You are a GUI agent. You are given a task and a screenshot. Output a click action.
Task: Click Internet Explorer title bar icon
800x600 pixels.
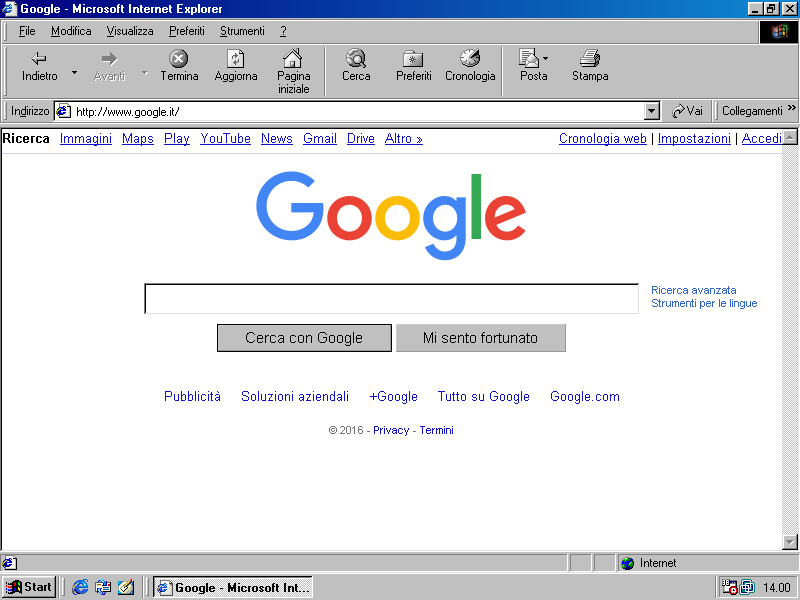10,9
